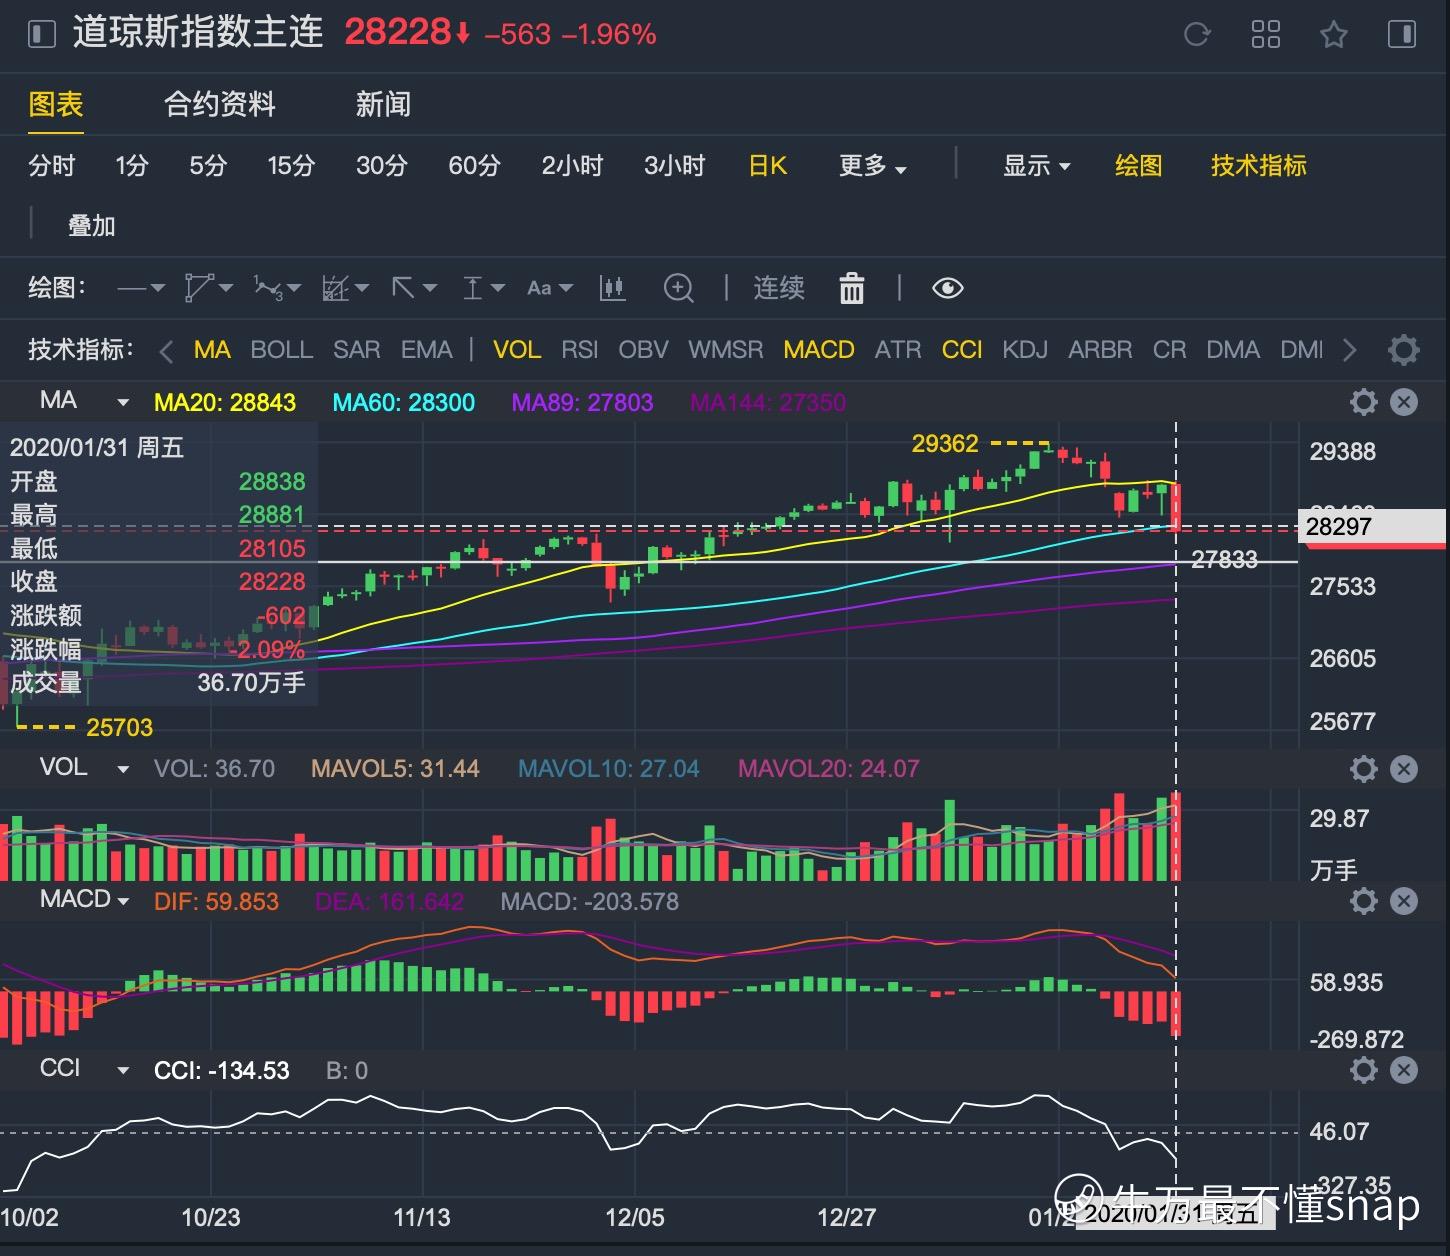The width and height of the screenshot is (1450, 1256).
Task: Click the 25703 low price label
Action: coord(120,727)
